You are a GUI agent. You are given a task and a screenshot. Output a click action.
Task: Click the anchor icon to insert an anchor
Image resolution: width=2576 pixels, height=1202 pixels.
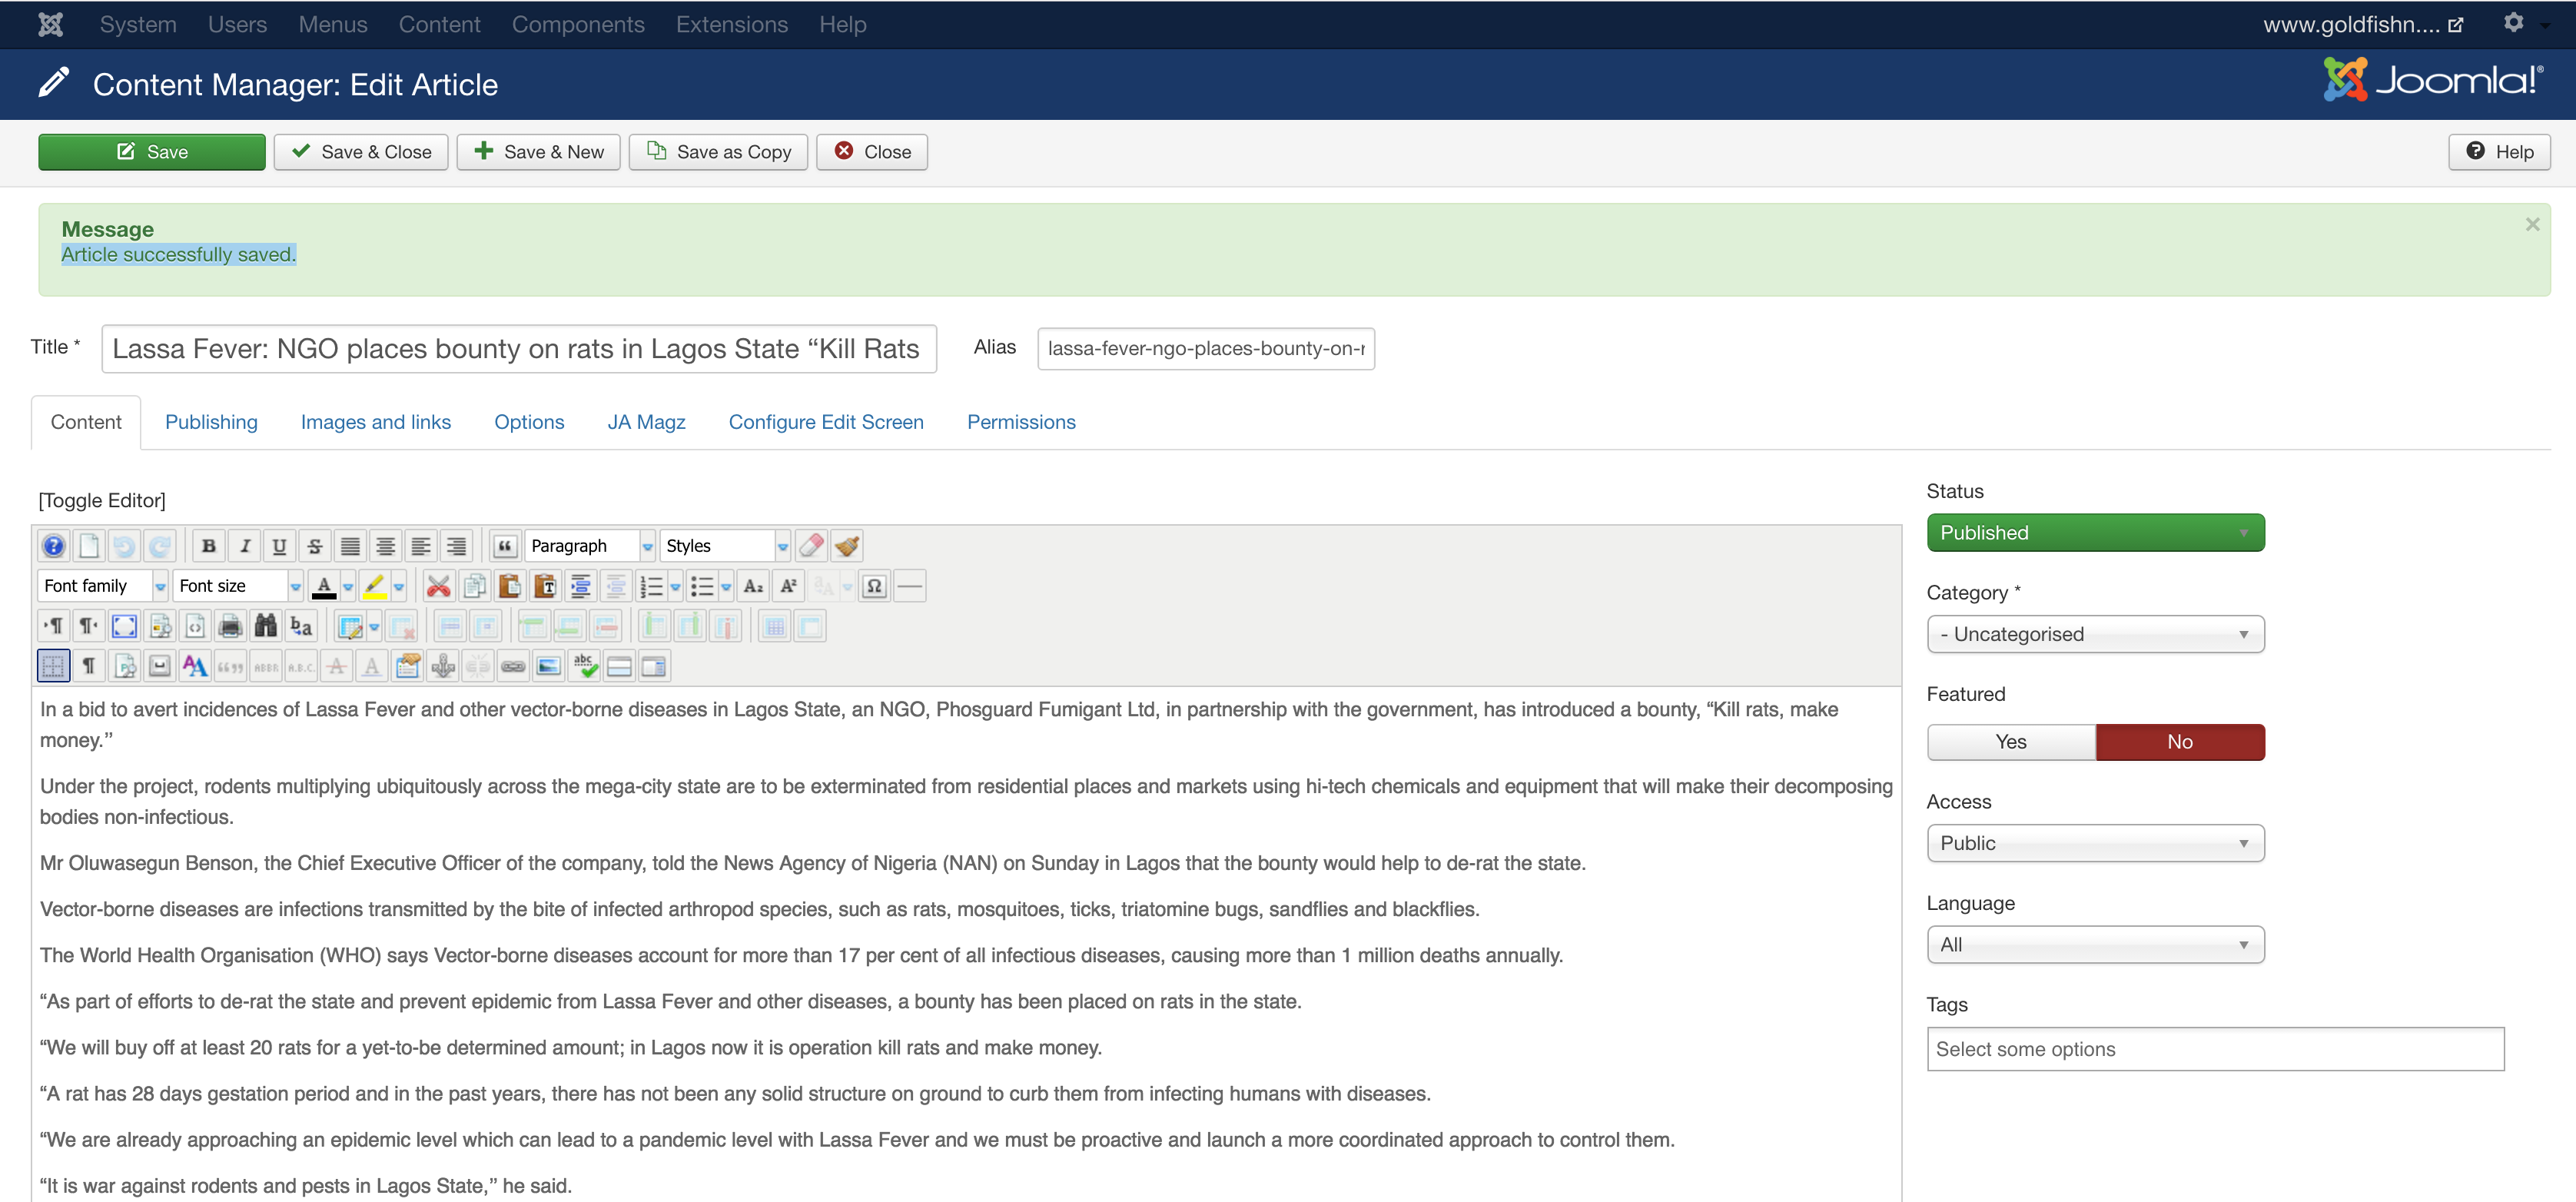(x=443, y=666)
